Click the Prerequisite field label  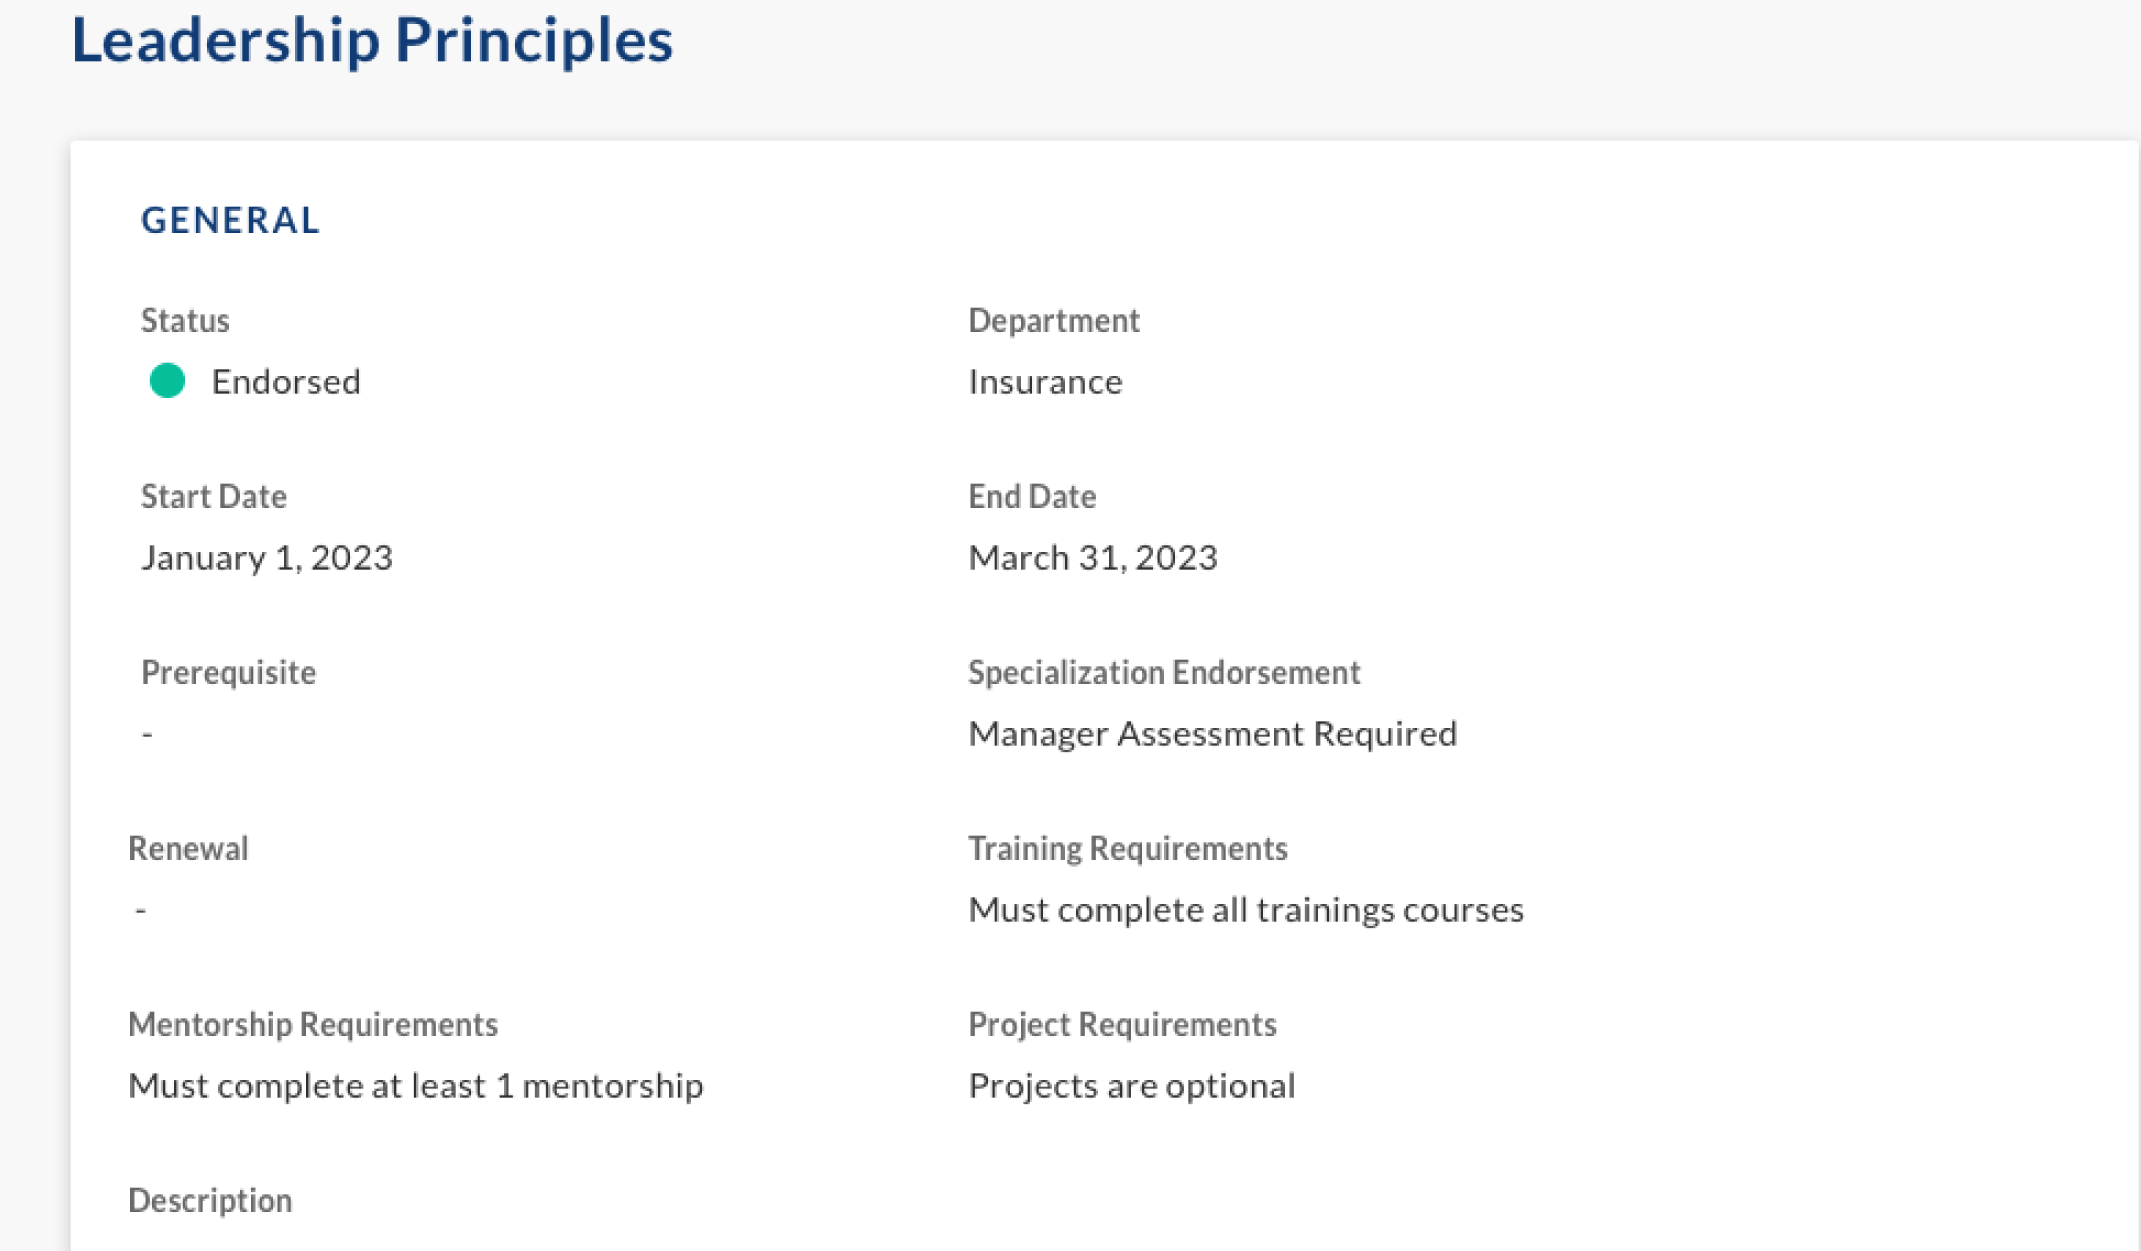coord(228,672)
